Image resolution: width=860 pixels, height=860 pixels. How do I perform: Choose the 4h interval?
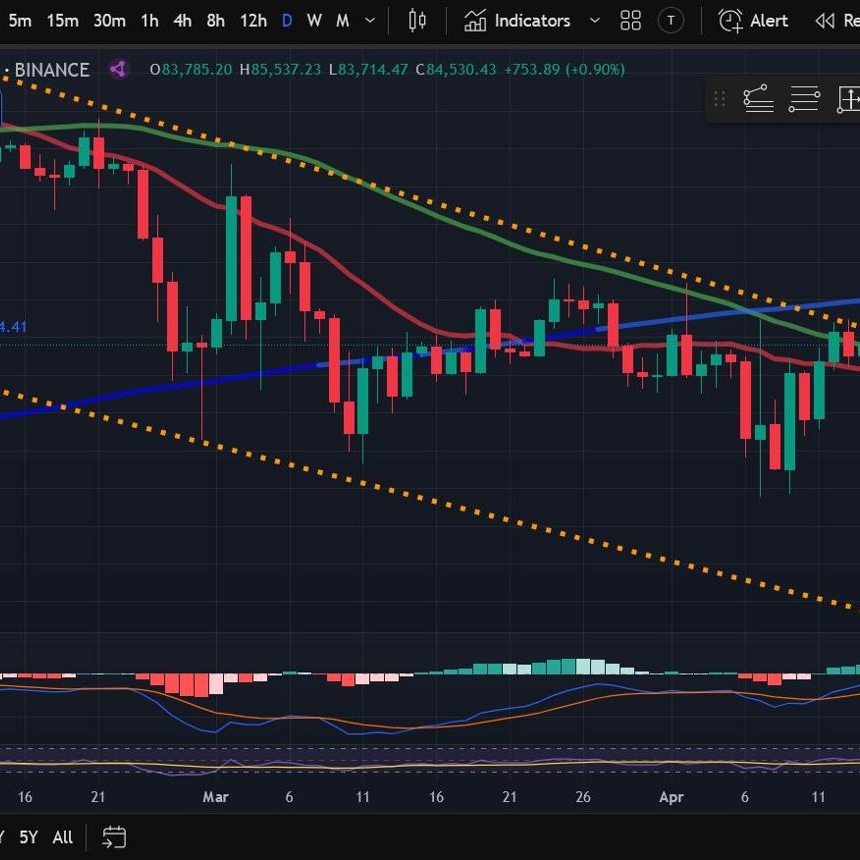[182, 21]
